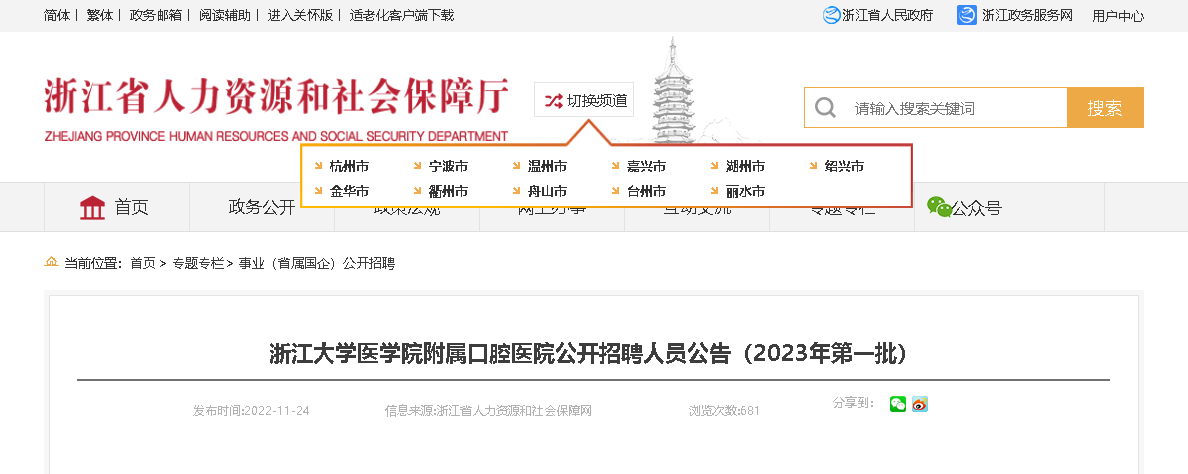Open the 政务公开 navigation tab
1188x474 pixels.
(x=262, y=207)
